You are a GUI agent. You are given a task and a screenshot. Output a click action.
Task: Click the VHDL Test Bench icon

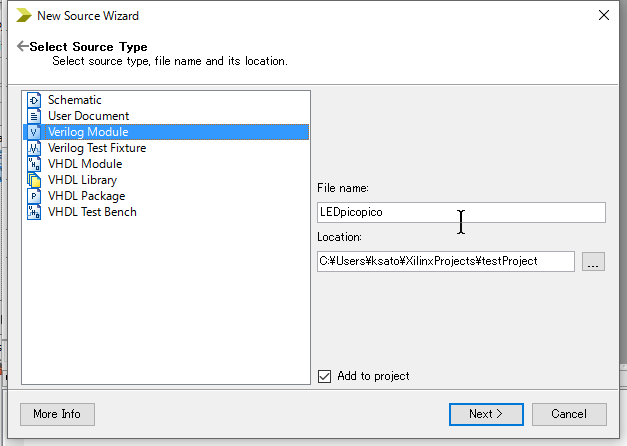34,212
